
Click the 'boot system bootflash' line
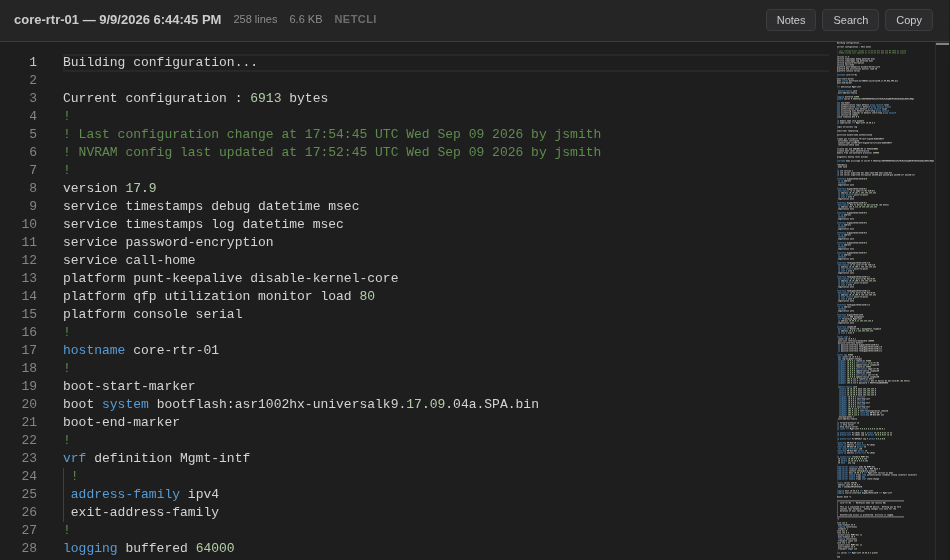click(301, 404)
